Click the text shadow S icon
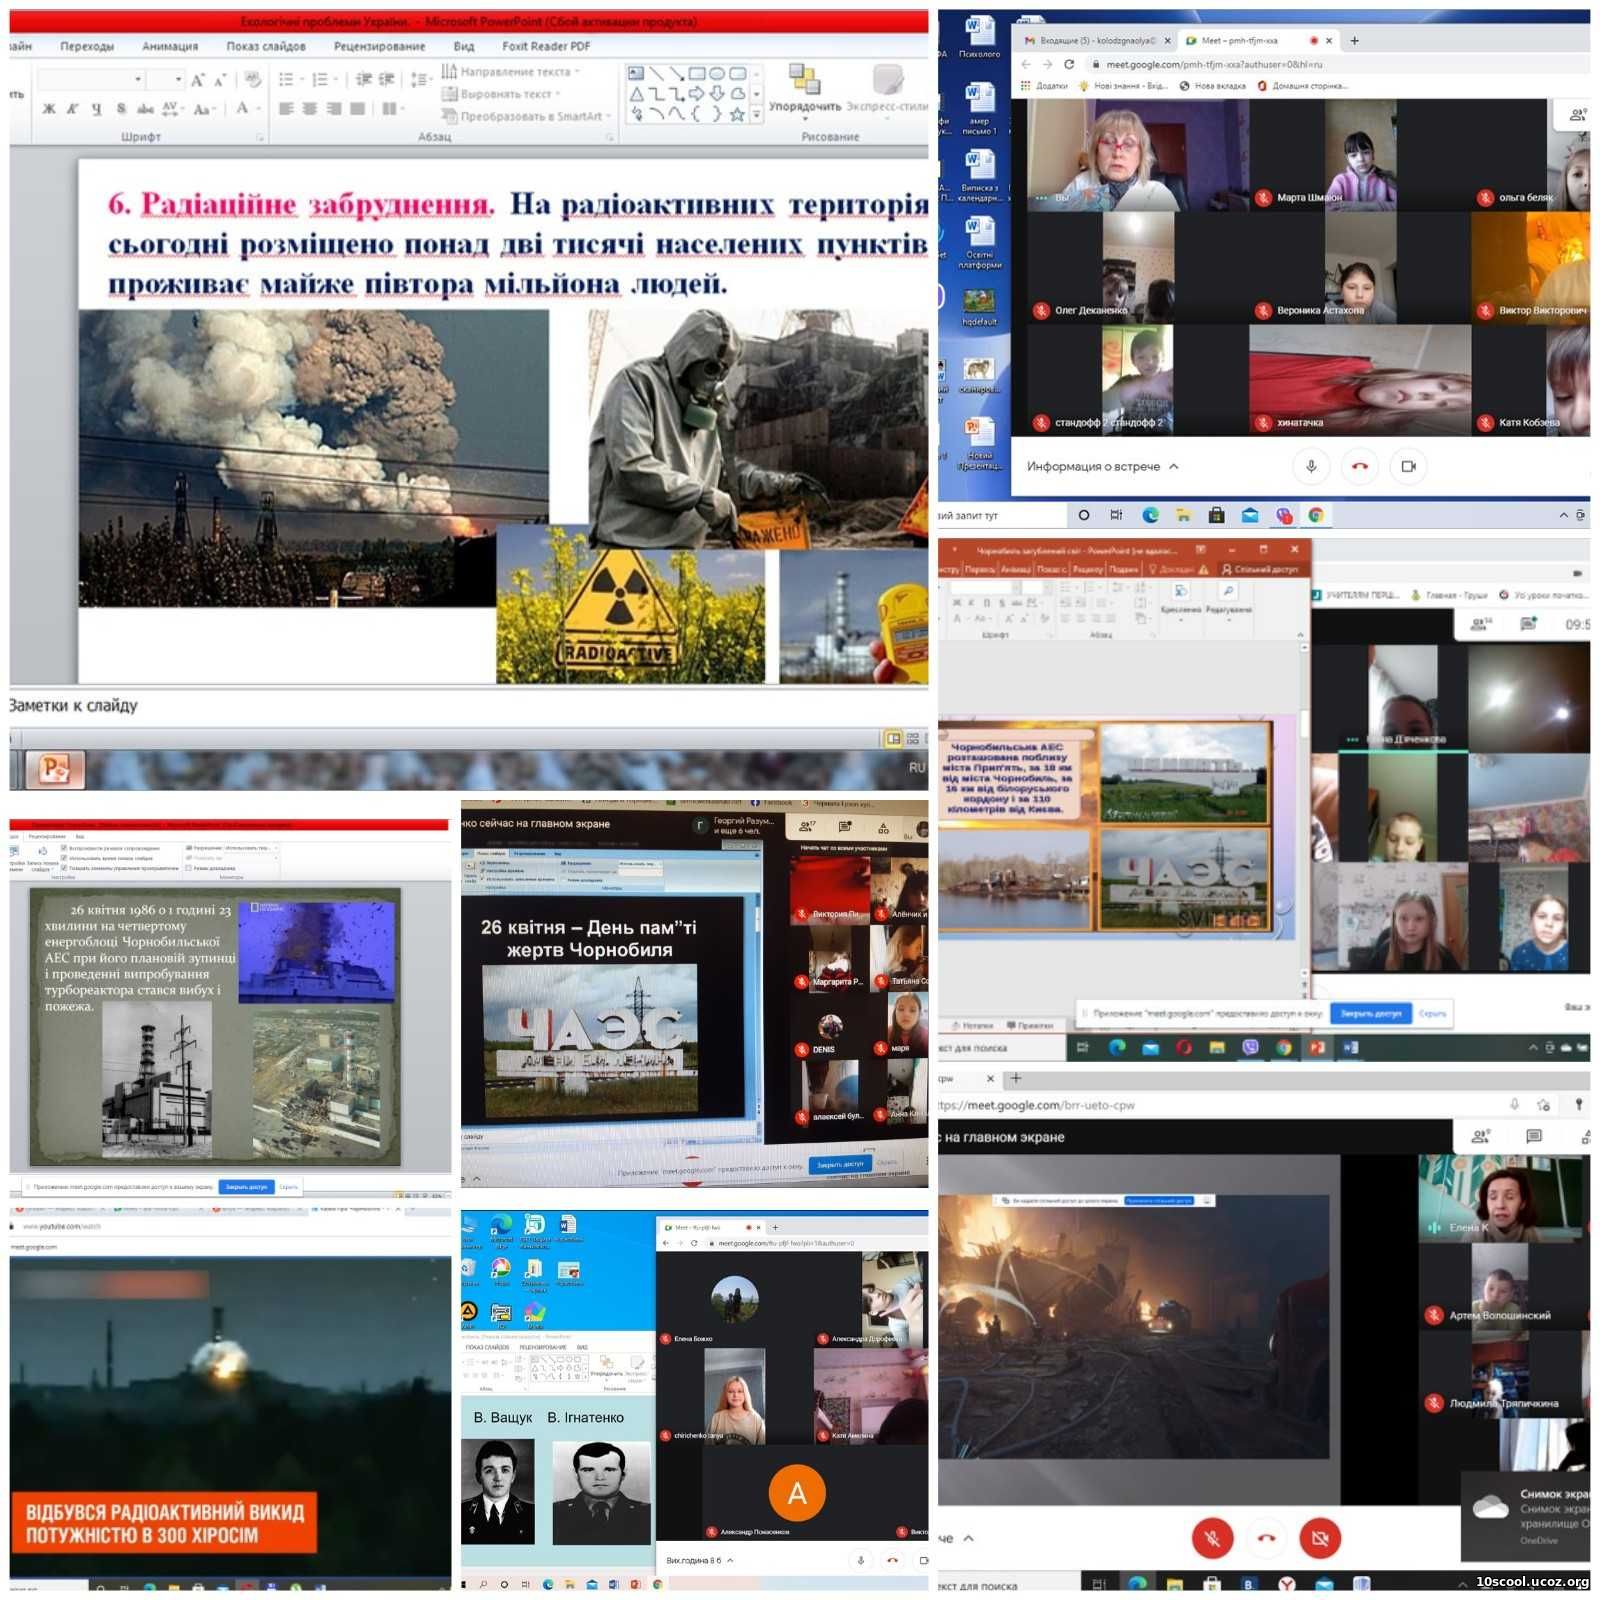The width and height of the screenshot is (1600, 1600). tap(121, 109)
